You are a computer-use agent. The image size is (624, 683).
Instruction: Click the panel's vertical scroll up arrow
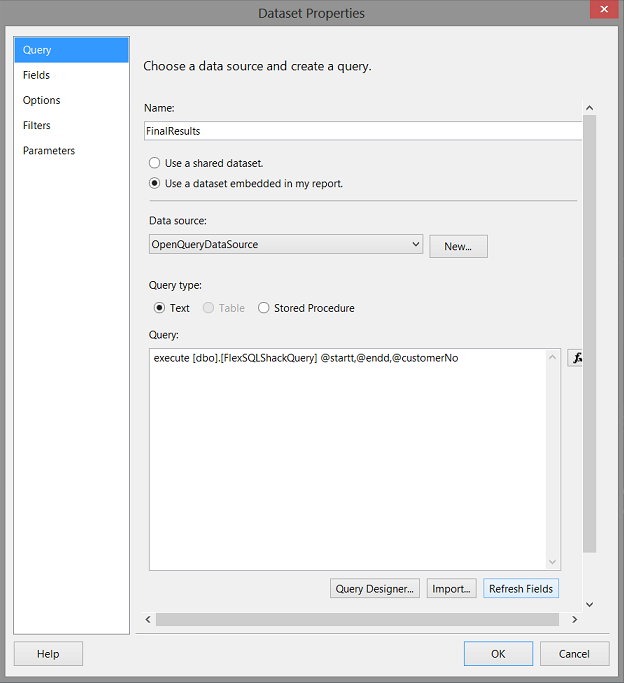click(x=590, y=108)
